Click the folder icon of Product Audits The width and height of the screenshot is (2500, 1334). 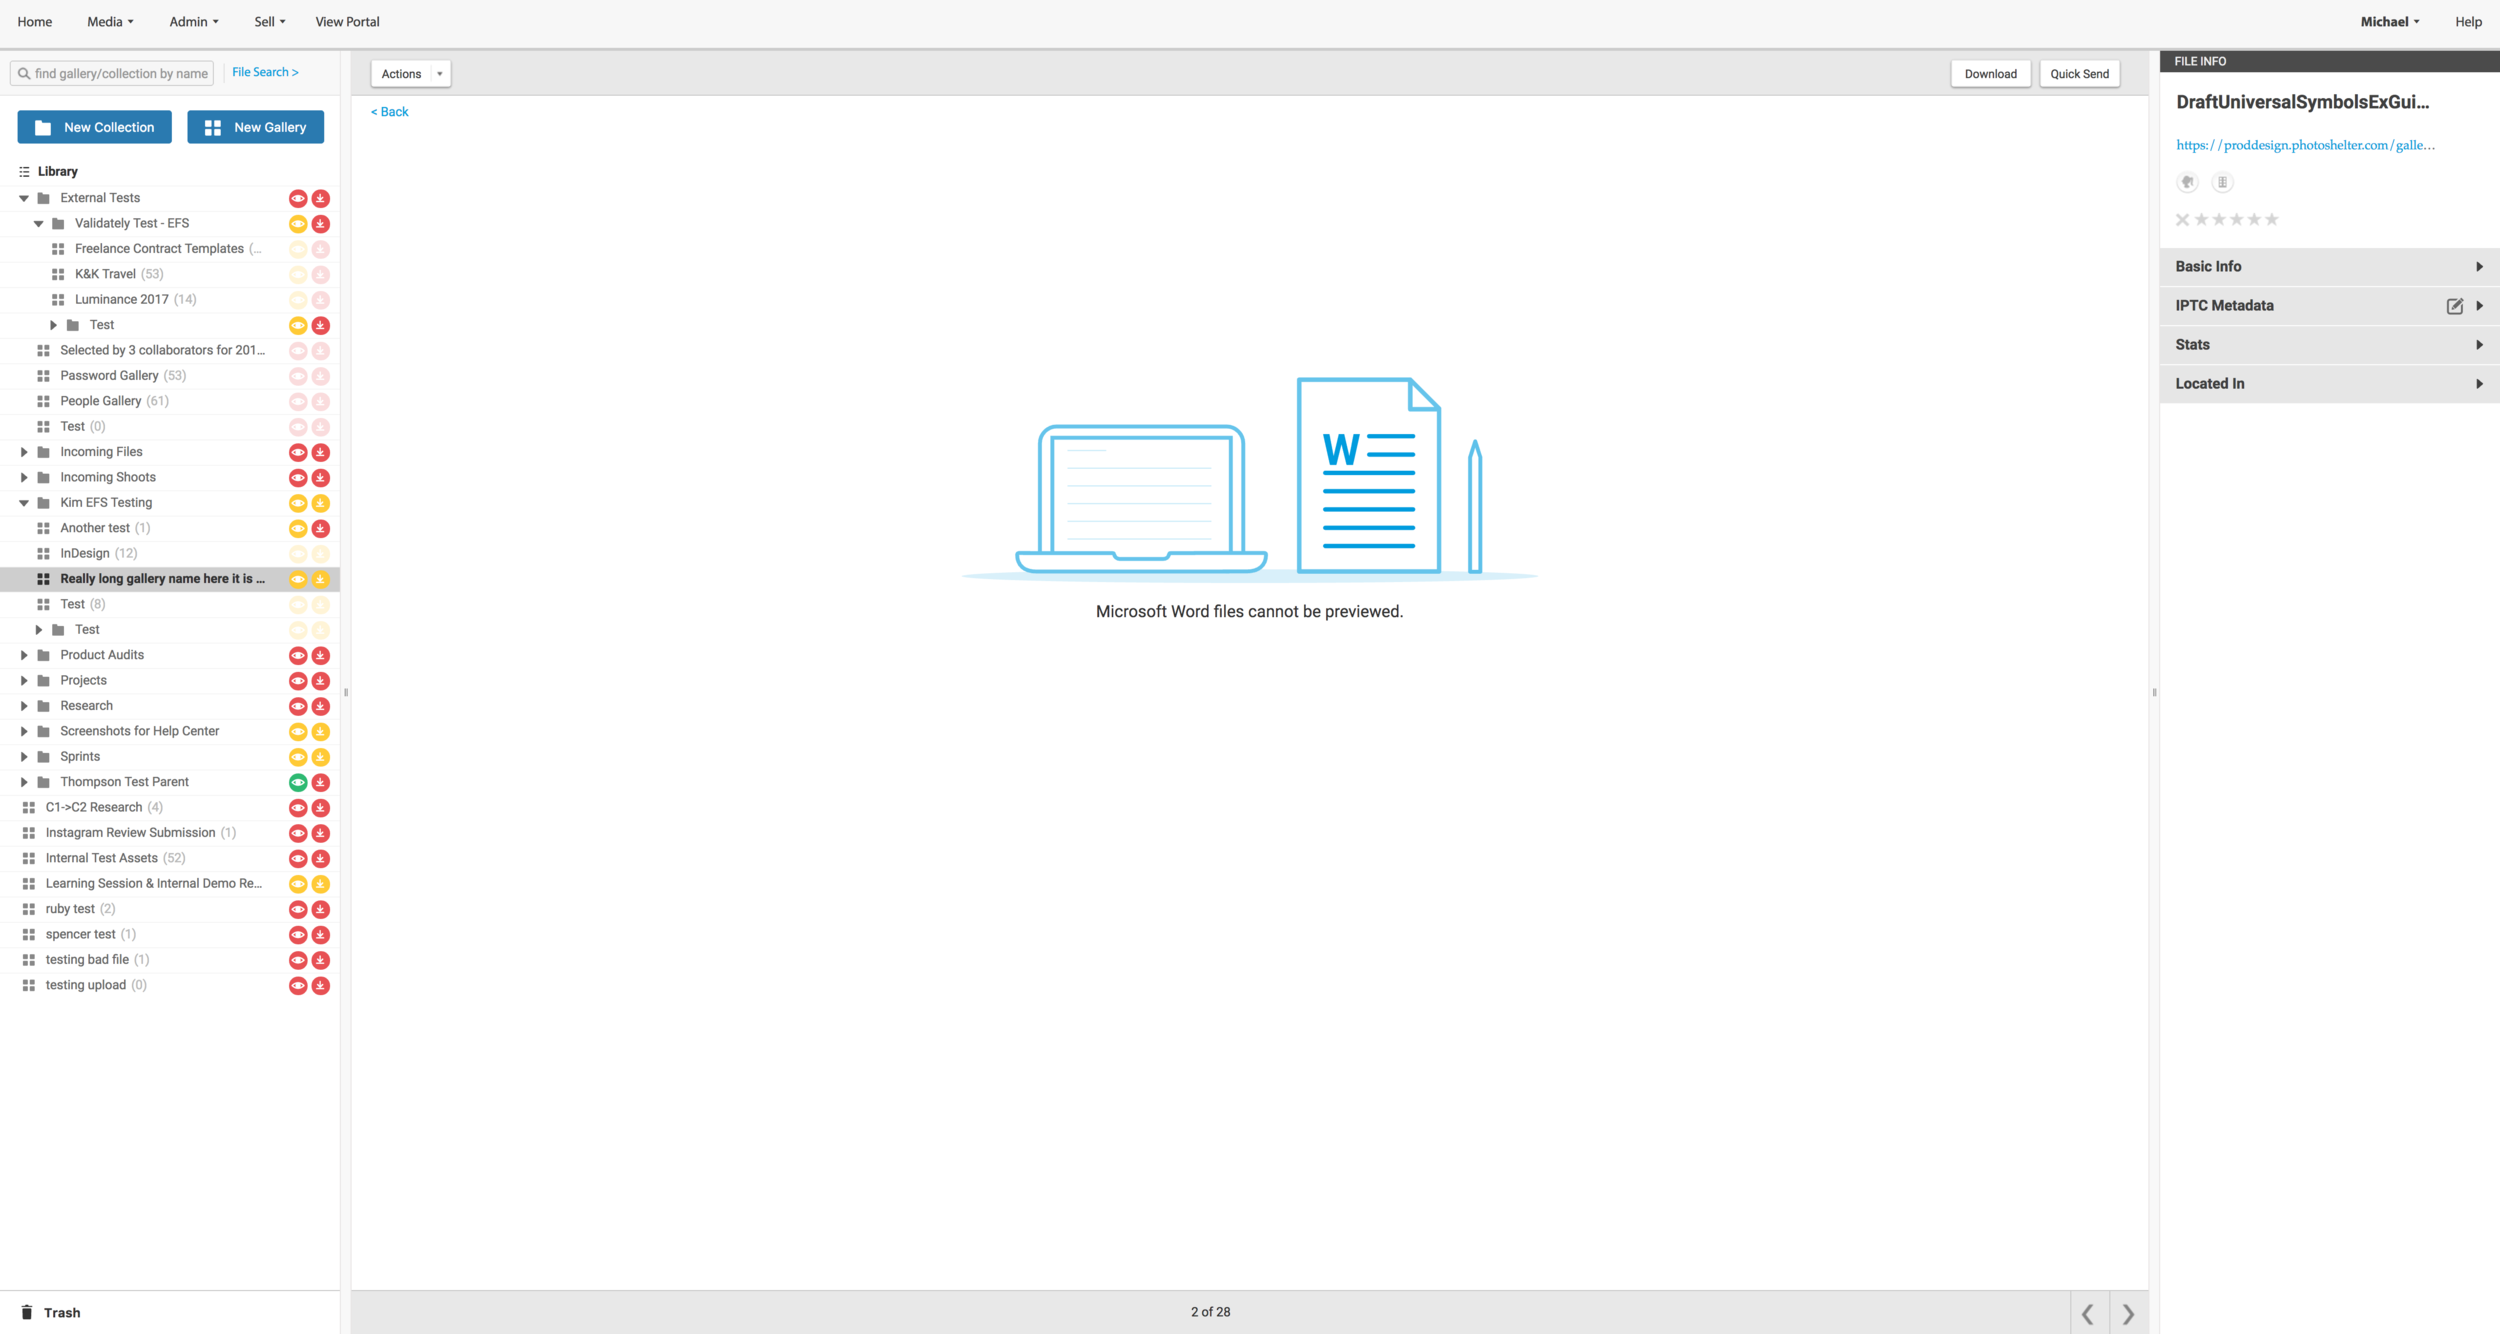coord(43,655)
